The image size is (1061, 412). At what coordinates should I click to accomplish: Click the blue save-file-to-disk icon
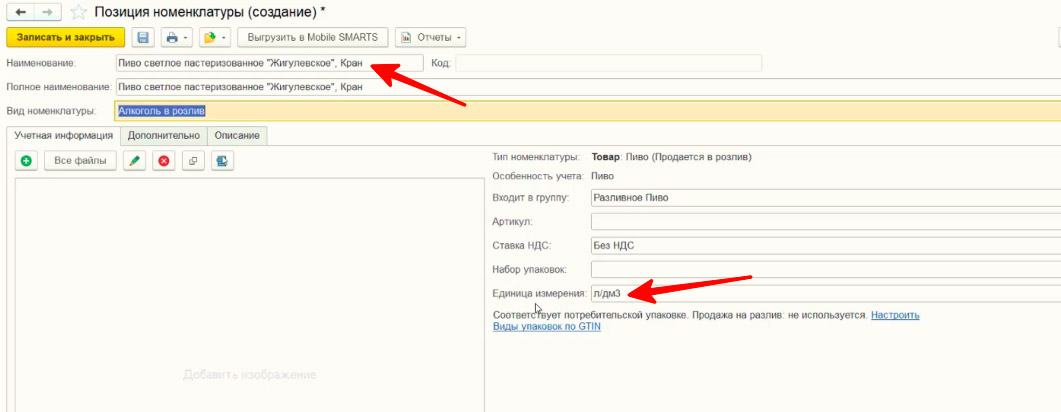[222, 161]
